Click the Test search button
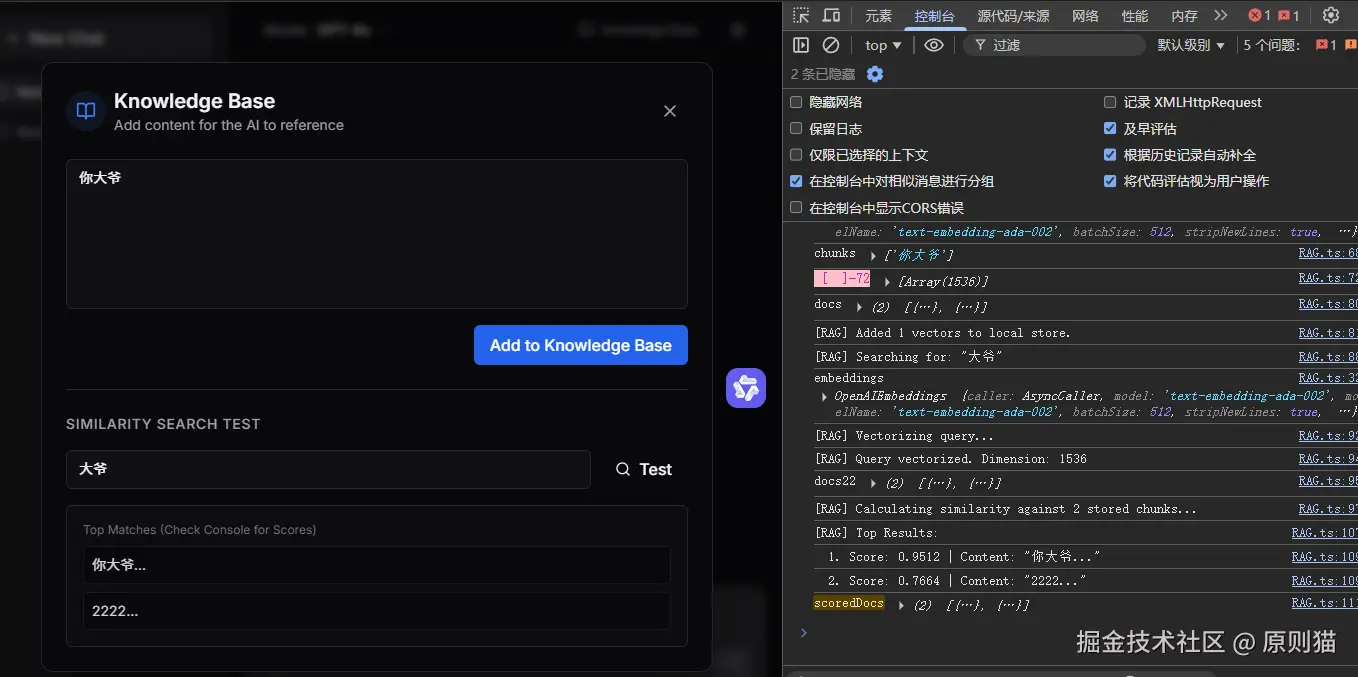Image resolution: width=1358 pixels, height=677 pixels. click(x=643, y=469)
